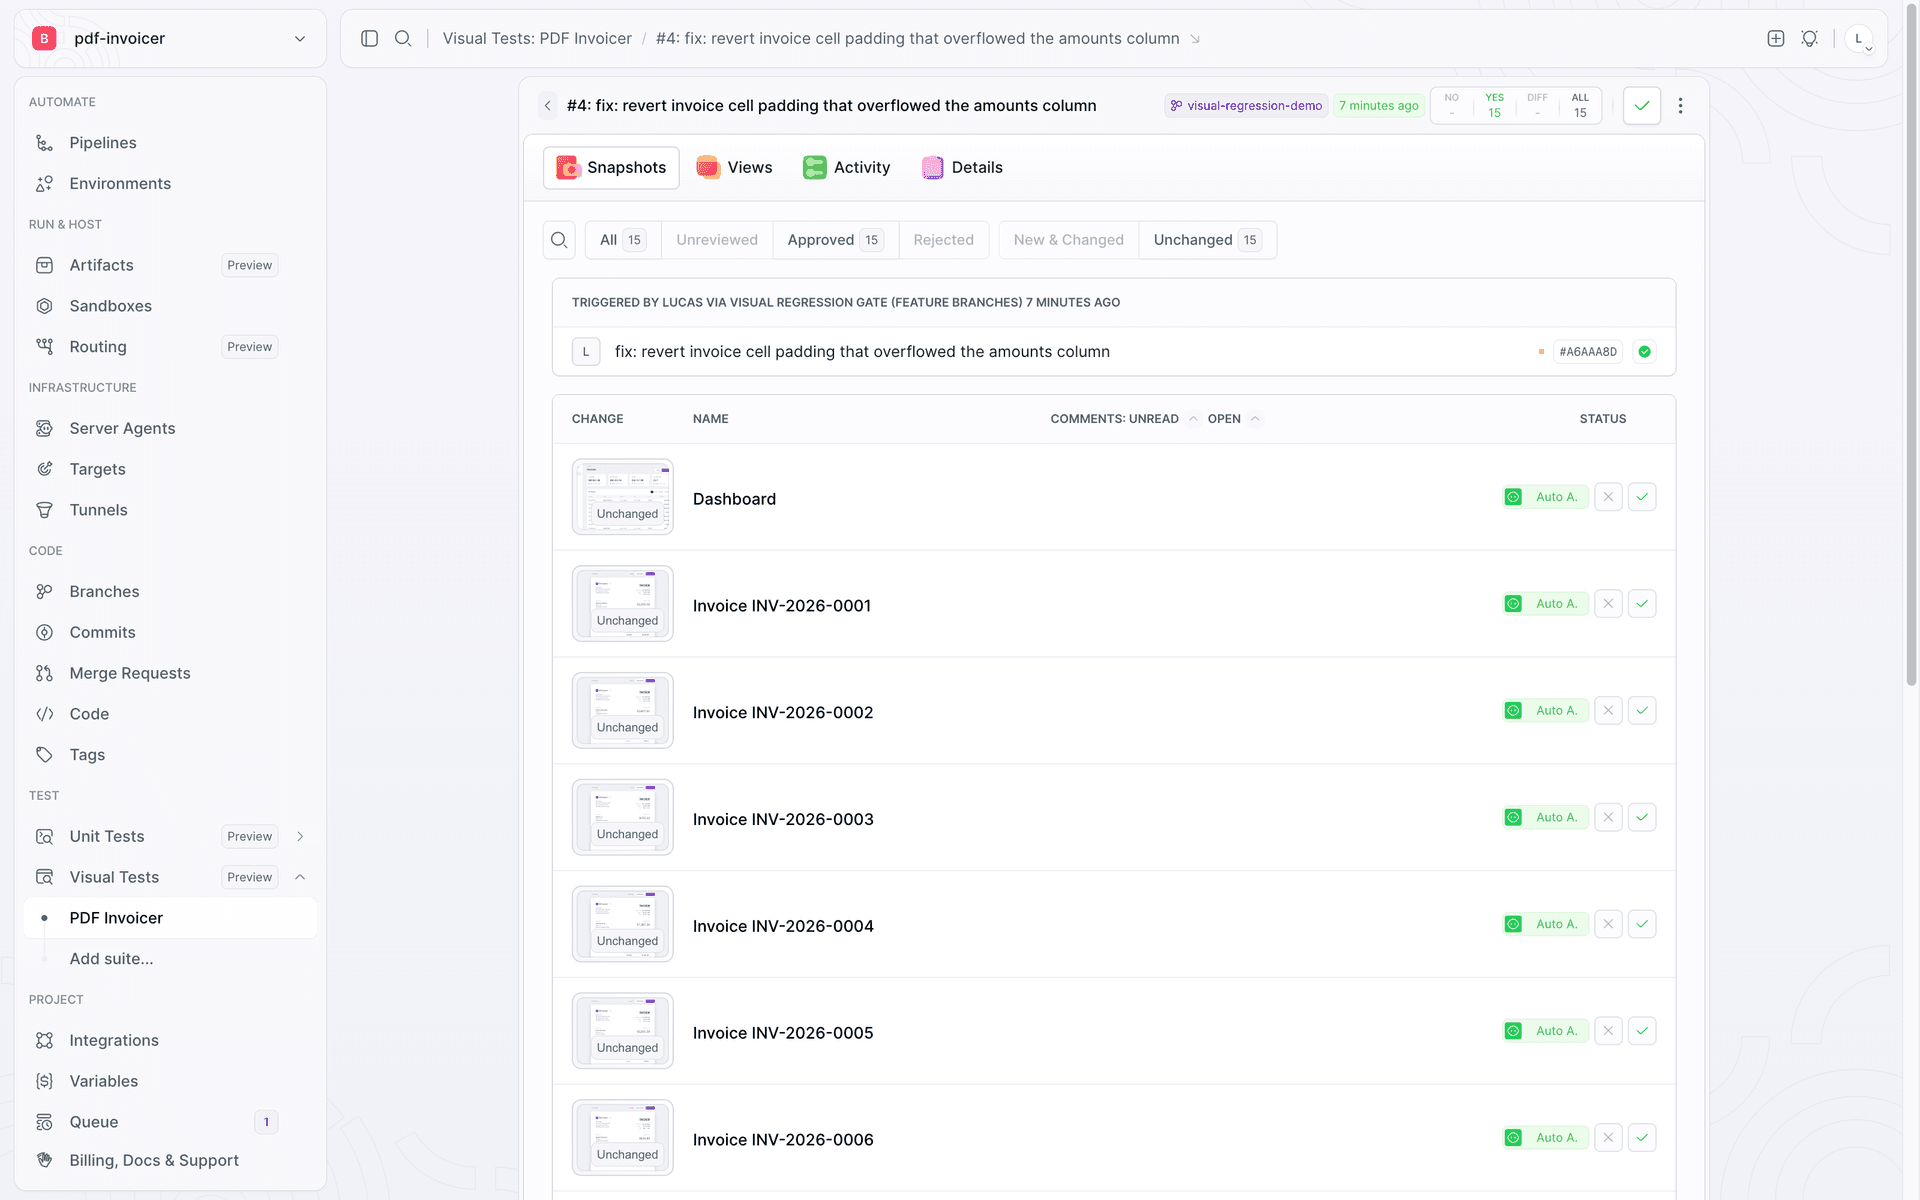1920x1200 pixels.
Task: Switch to the Details tab
Action: pyautogui.click(x=963, y=168)
